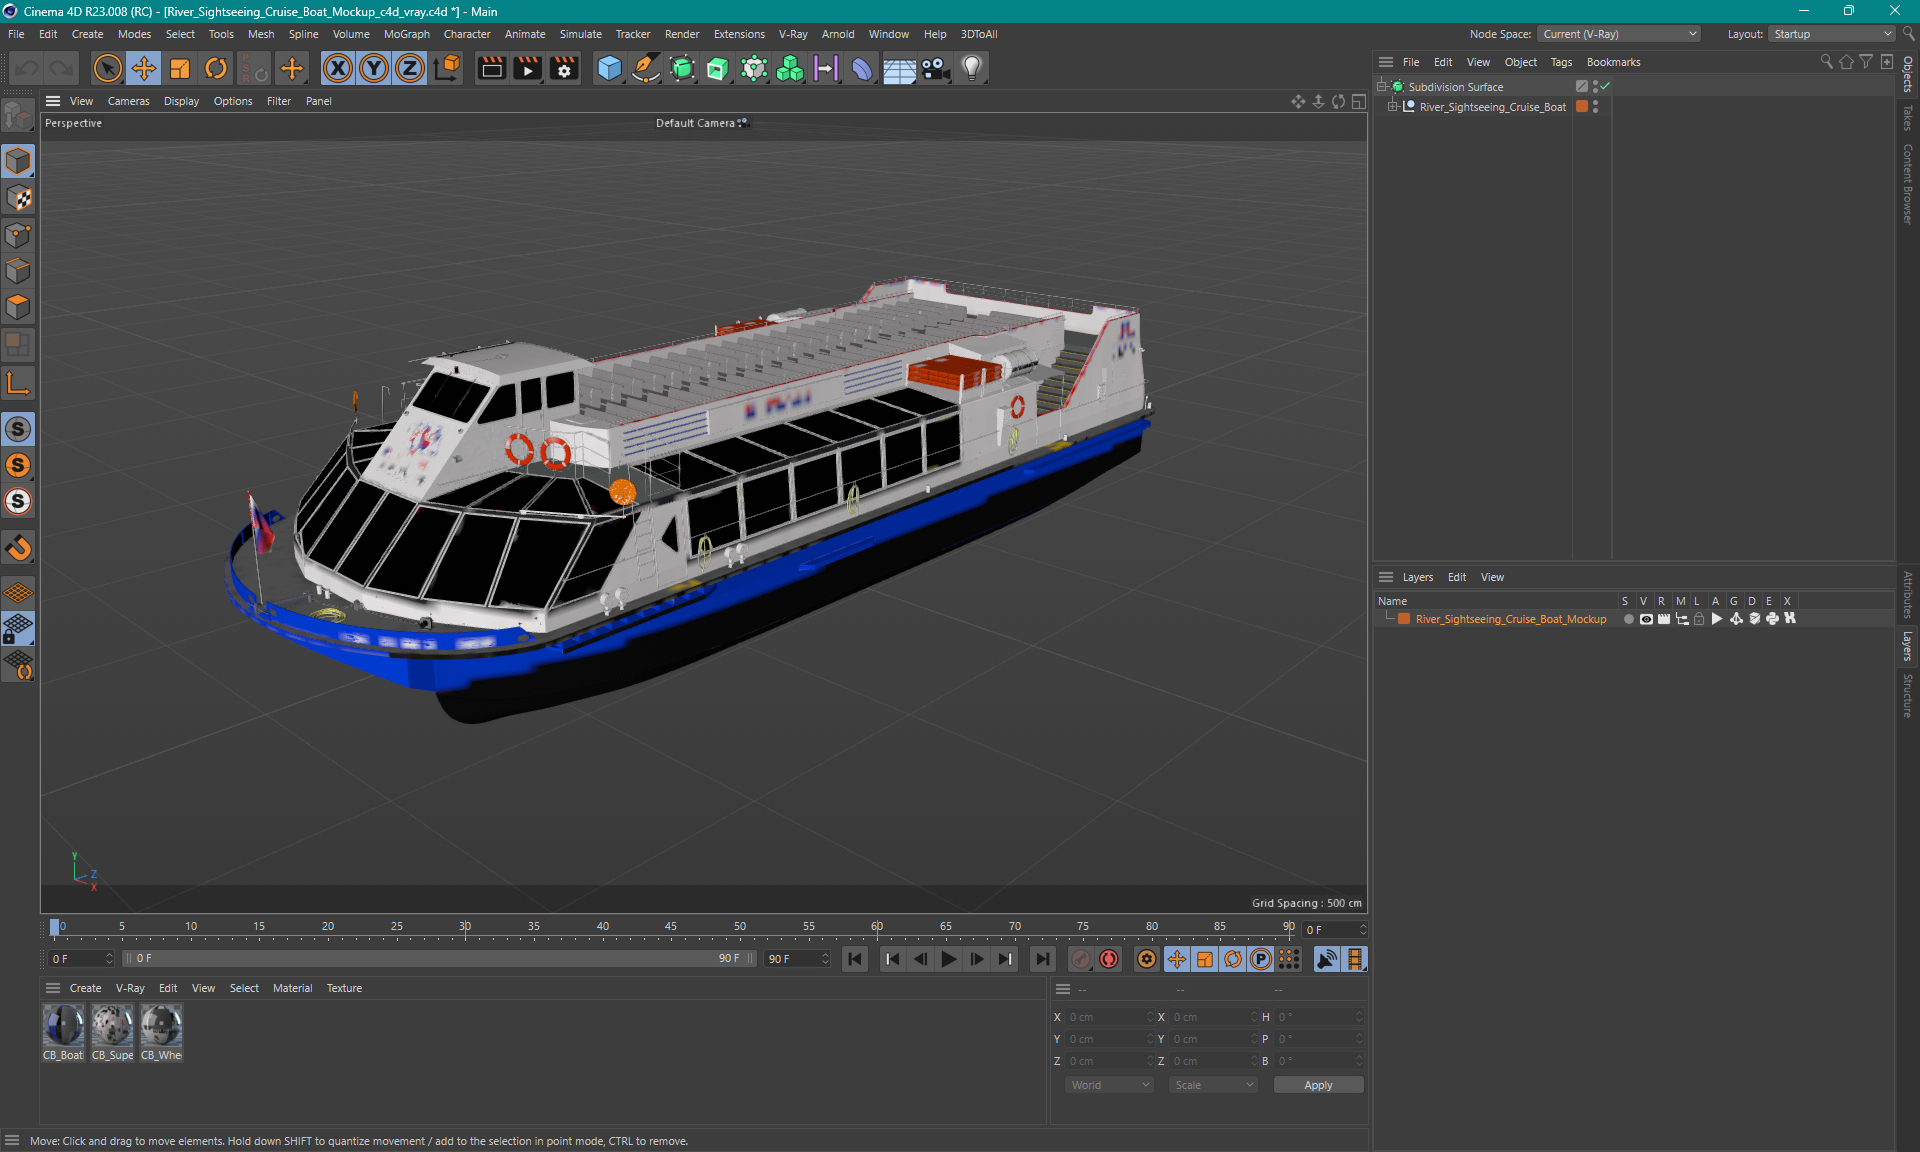Open viewport Cameras menu

(128, 101)
